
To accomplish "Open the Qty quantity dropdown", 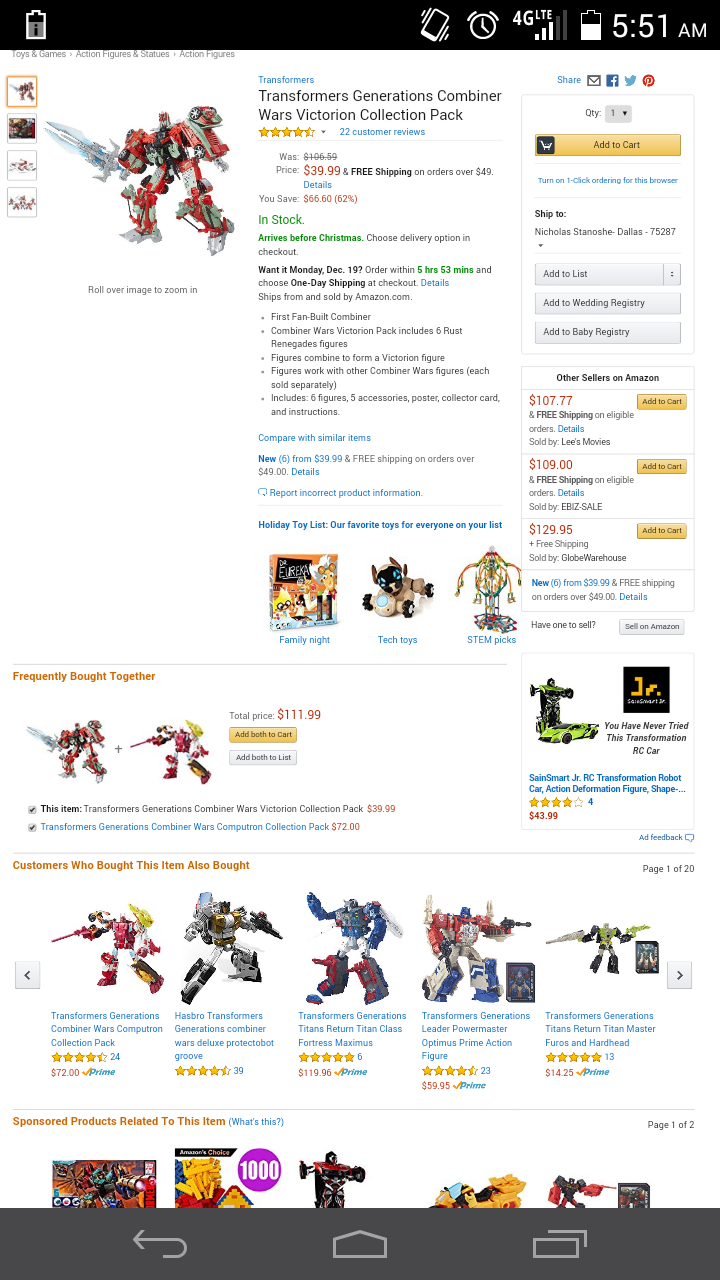I will pyautogui.click(x=619, y=114).
